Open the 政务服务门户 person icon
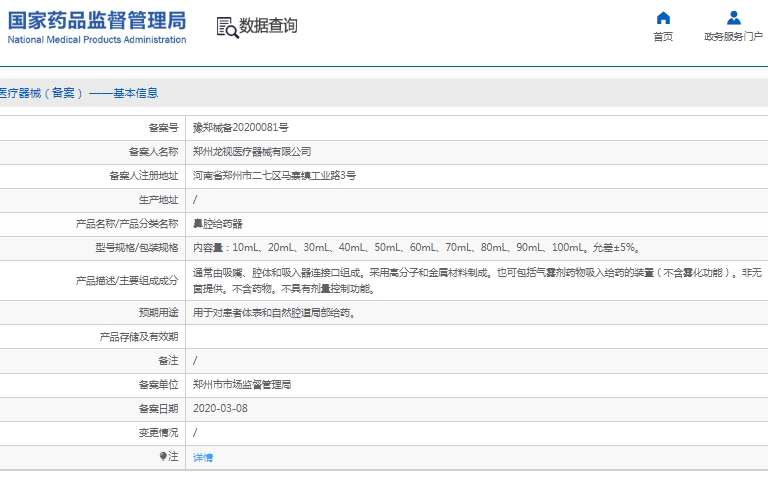This screenshot has height=480, width=768. pos(733,18)
